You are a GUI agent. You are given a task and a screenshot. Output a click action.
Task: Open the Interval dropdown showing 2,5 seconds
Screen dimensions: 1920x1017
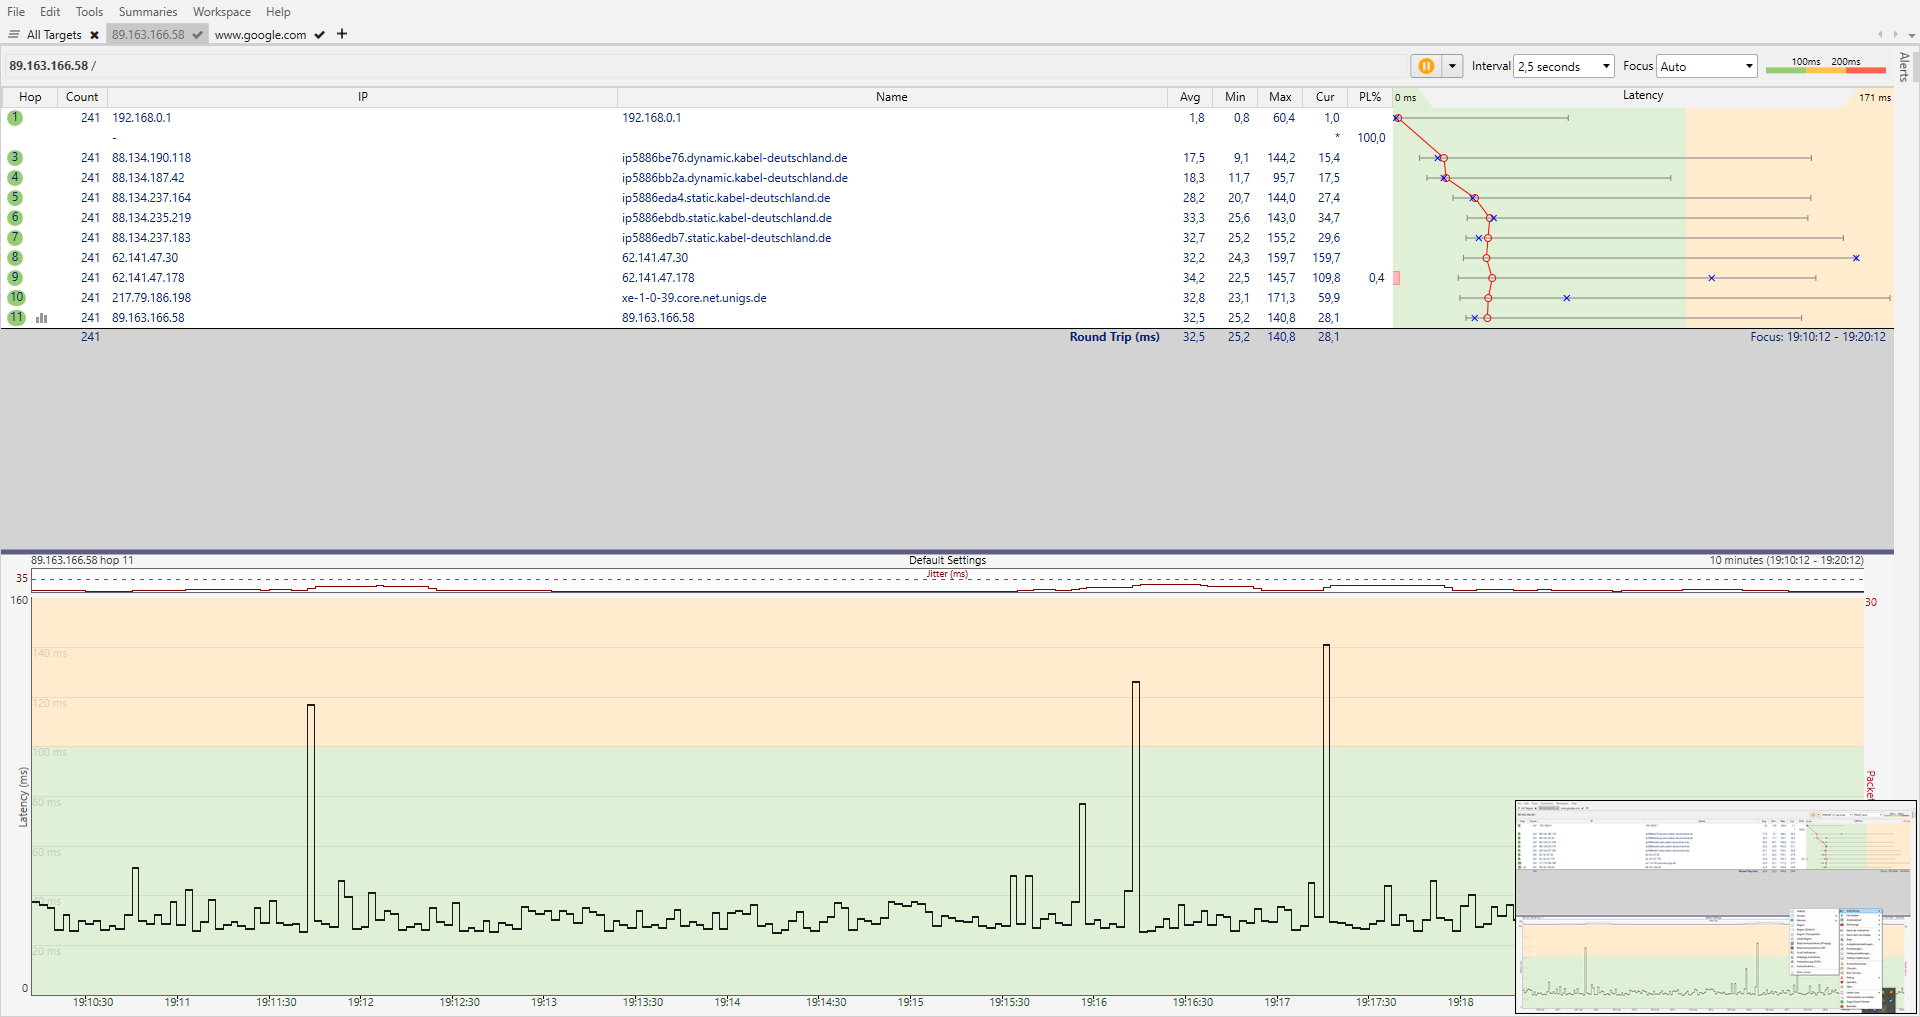(1564, 66)
